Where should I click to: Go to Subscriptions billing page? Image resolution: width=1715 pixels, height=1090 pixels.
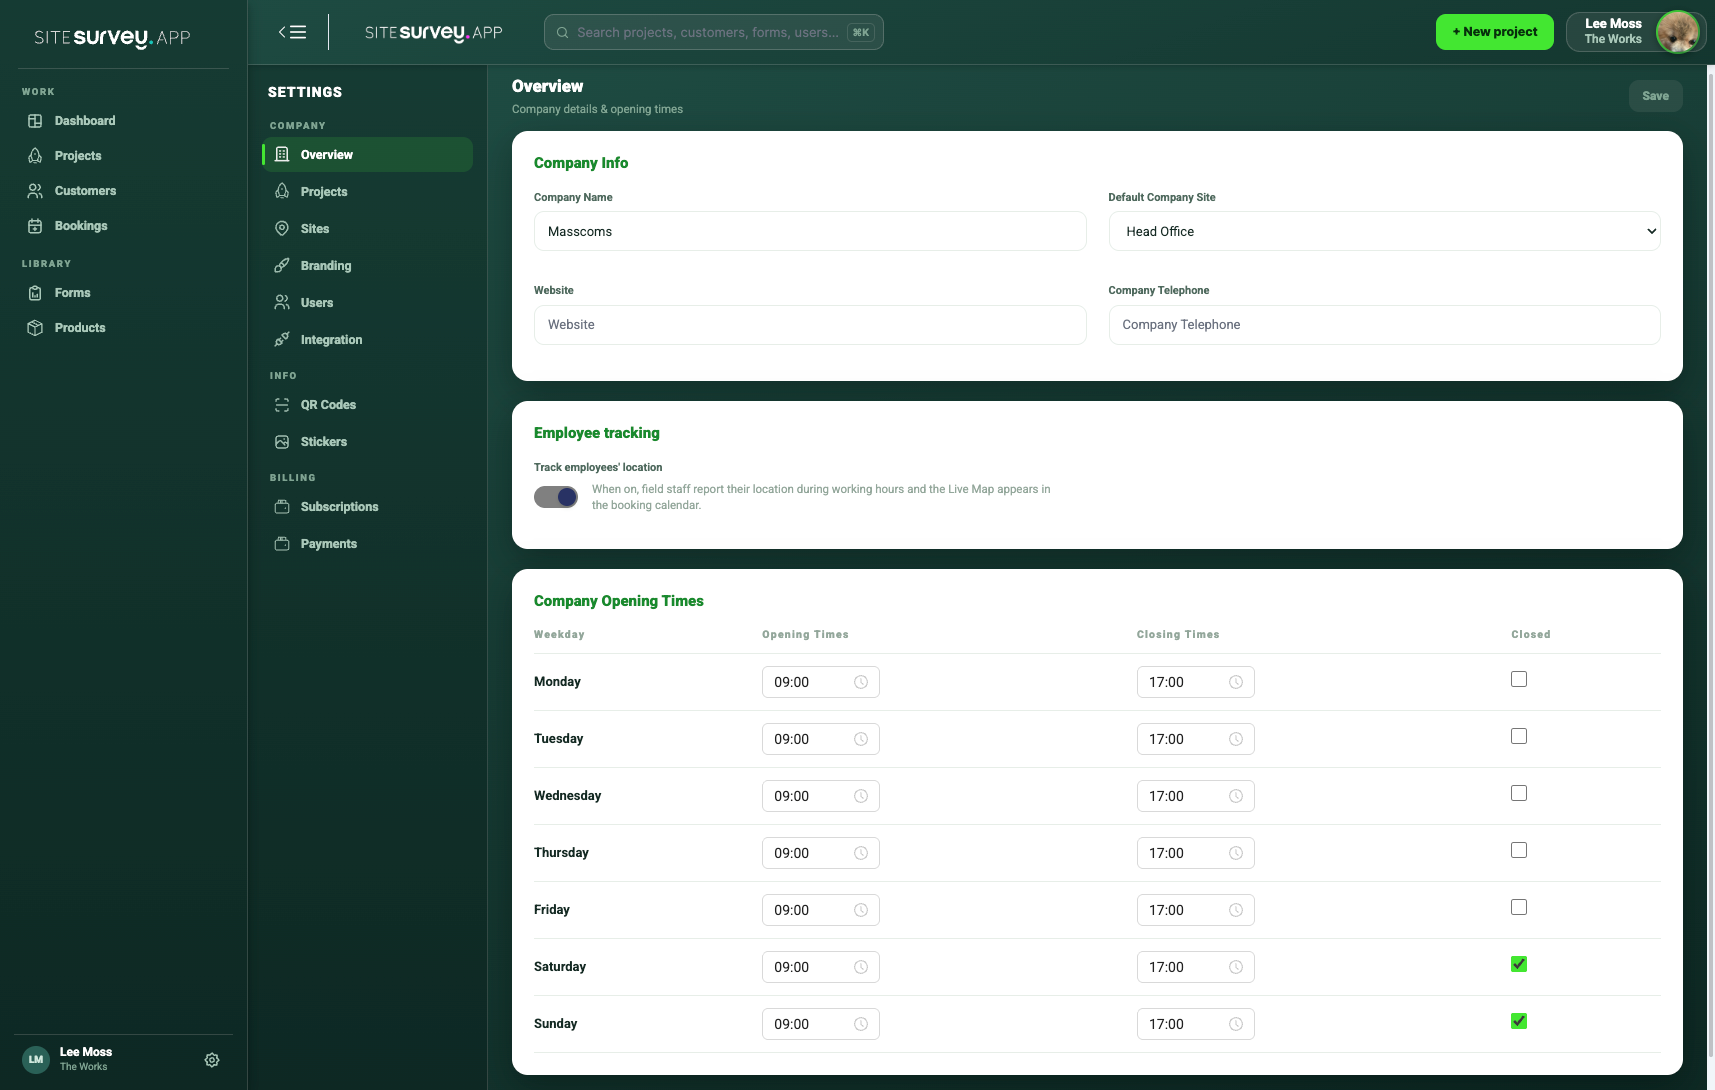(x=367, y=507)
